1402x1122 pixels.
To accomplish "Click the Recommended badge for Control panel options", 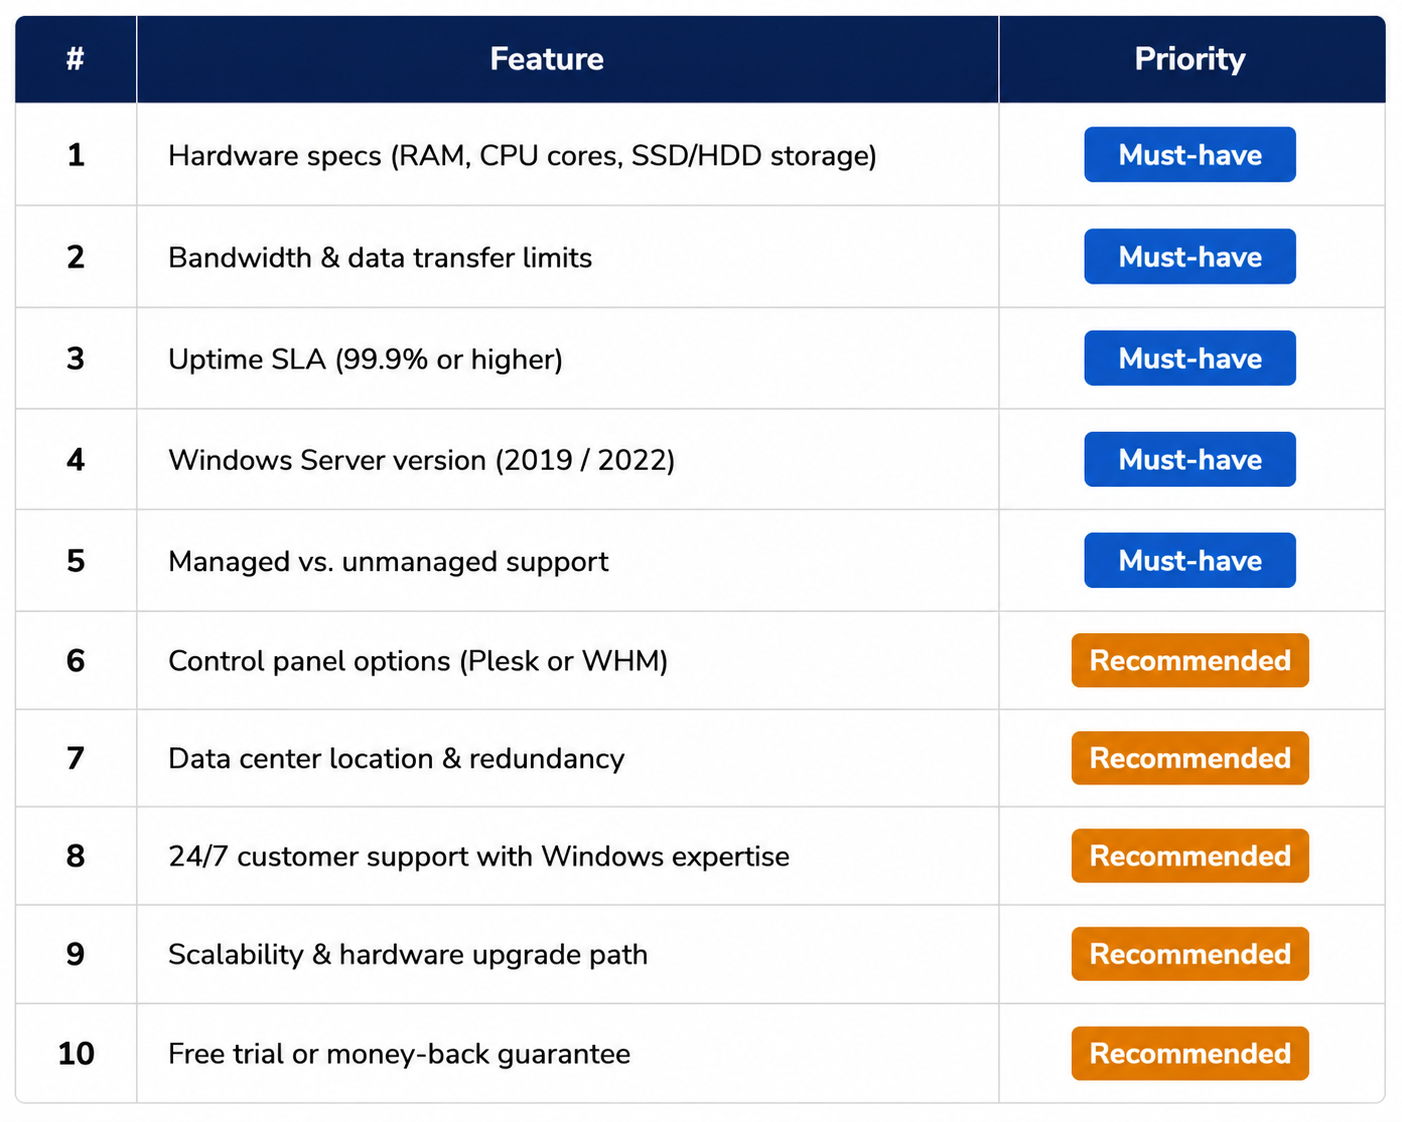I will pyautogui.click(x=1189, y=660).
